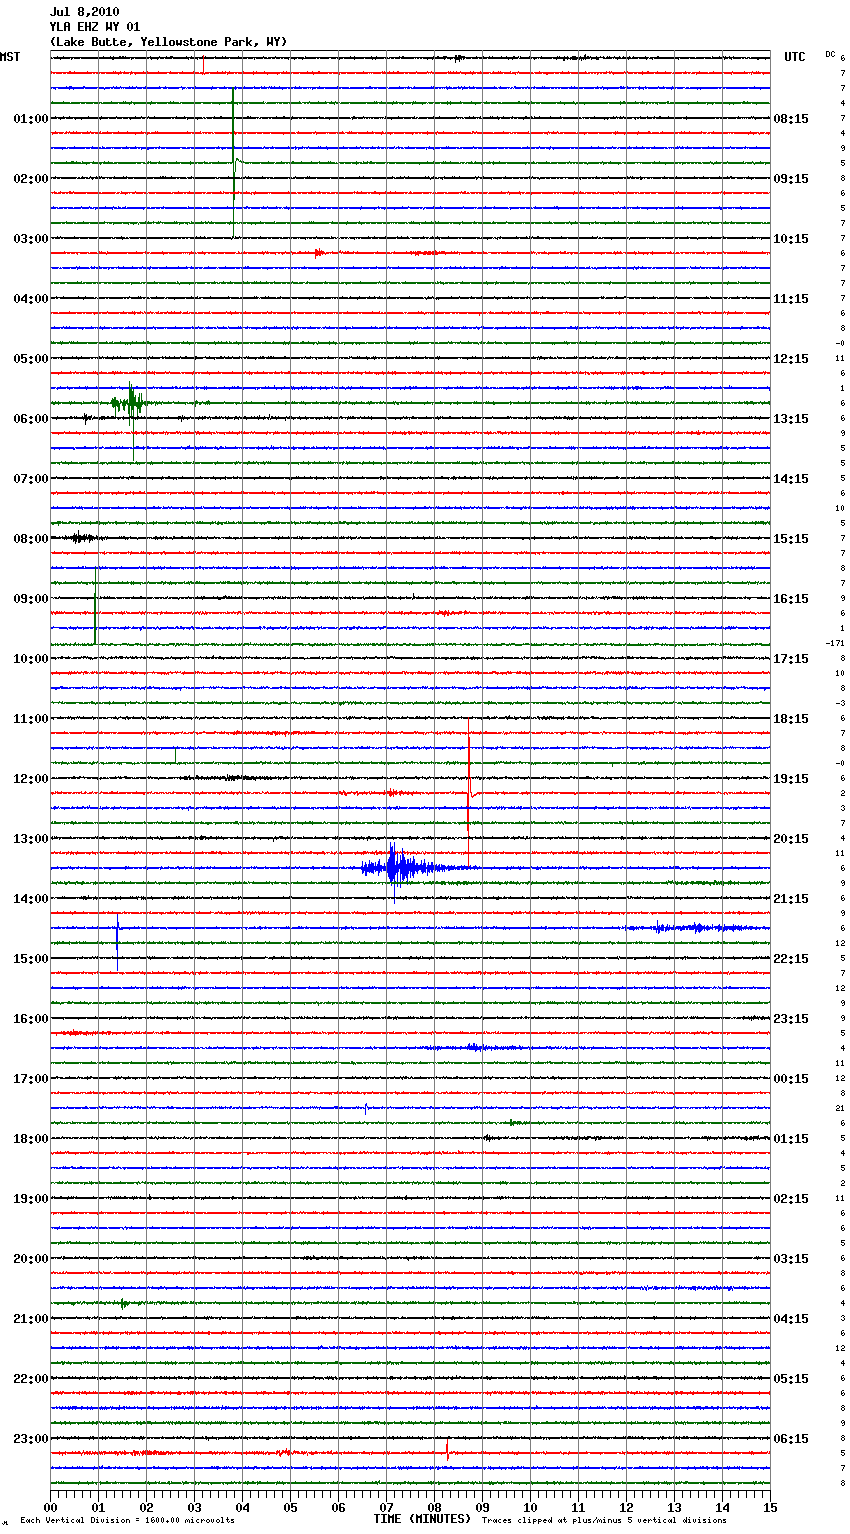Click the '10:15' UTC time label
This screenshot has height=1534, width=850.
click(x=791, y=239)
